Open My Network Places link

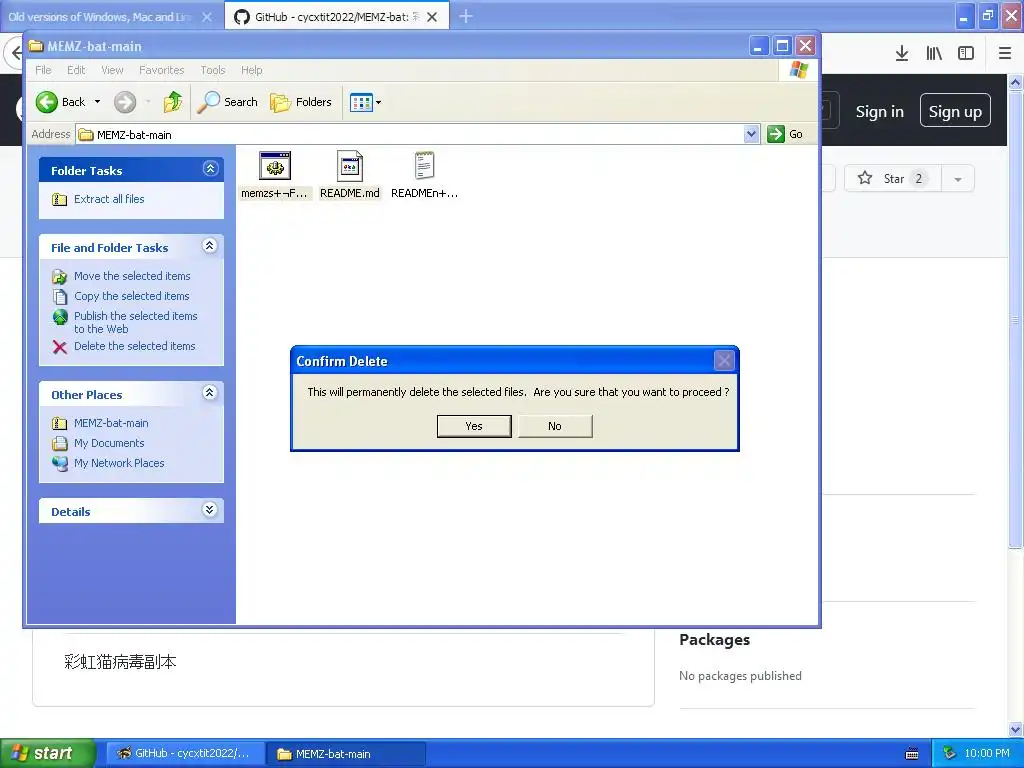pos(119,463)
